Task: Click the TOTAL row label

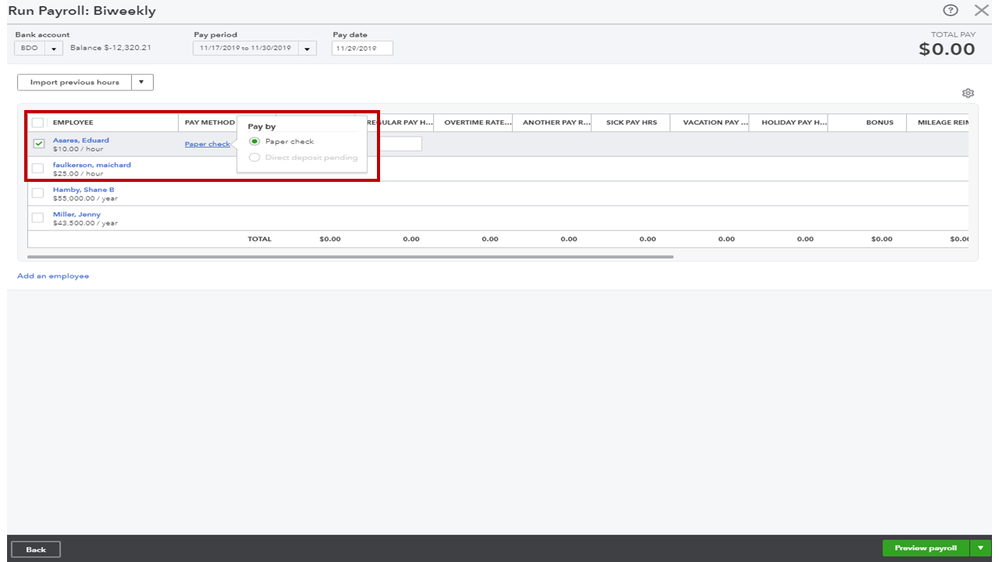Action: (259, 239)
